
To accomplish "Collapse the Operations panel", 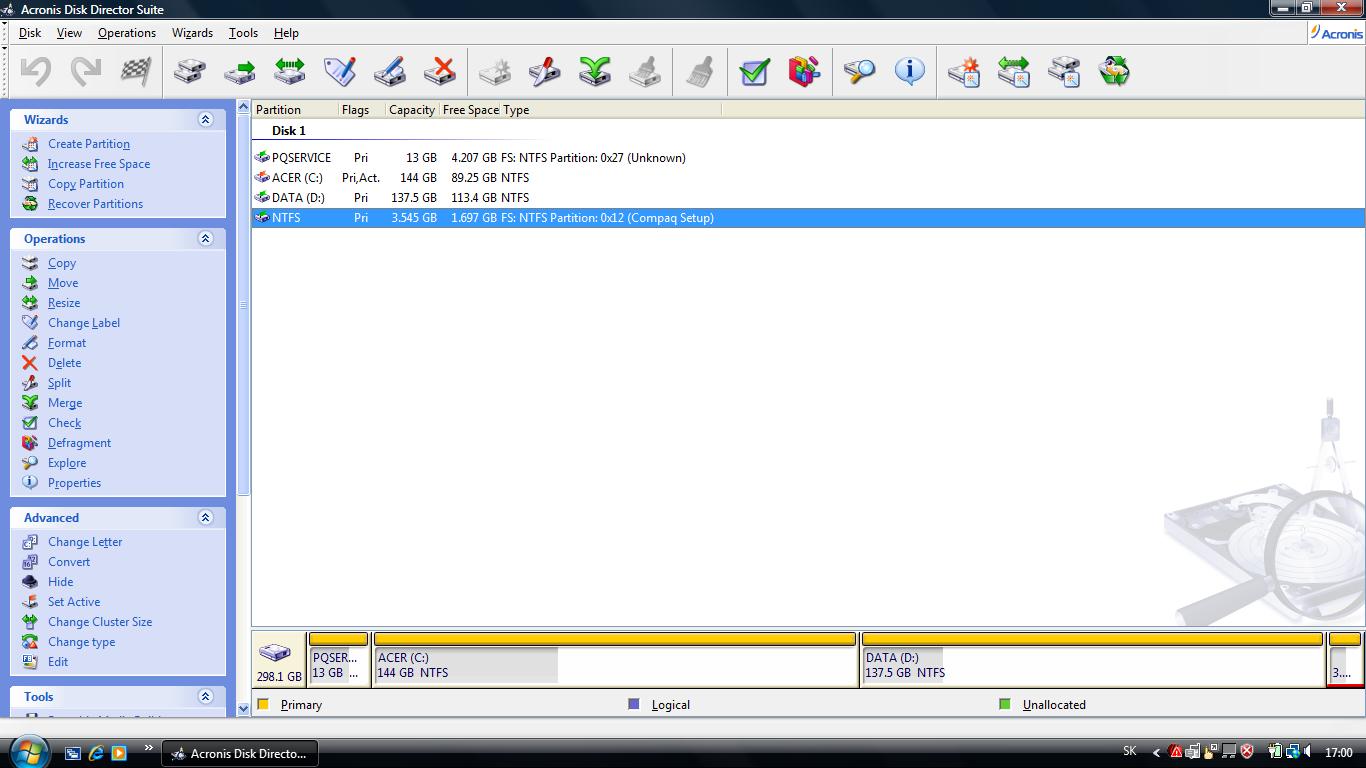I will pyautogui.click(x=206, y=238).
